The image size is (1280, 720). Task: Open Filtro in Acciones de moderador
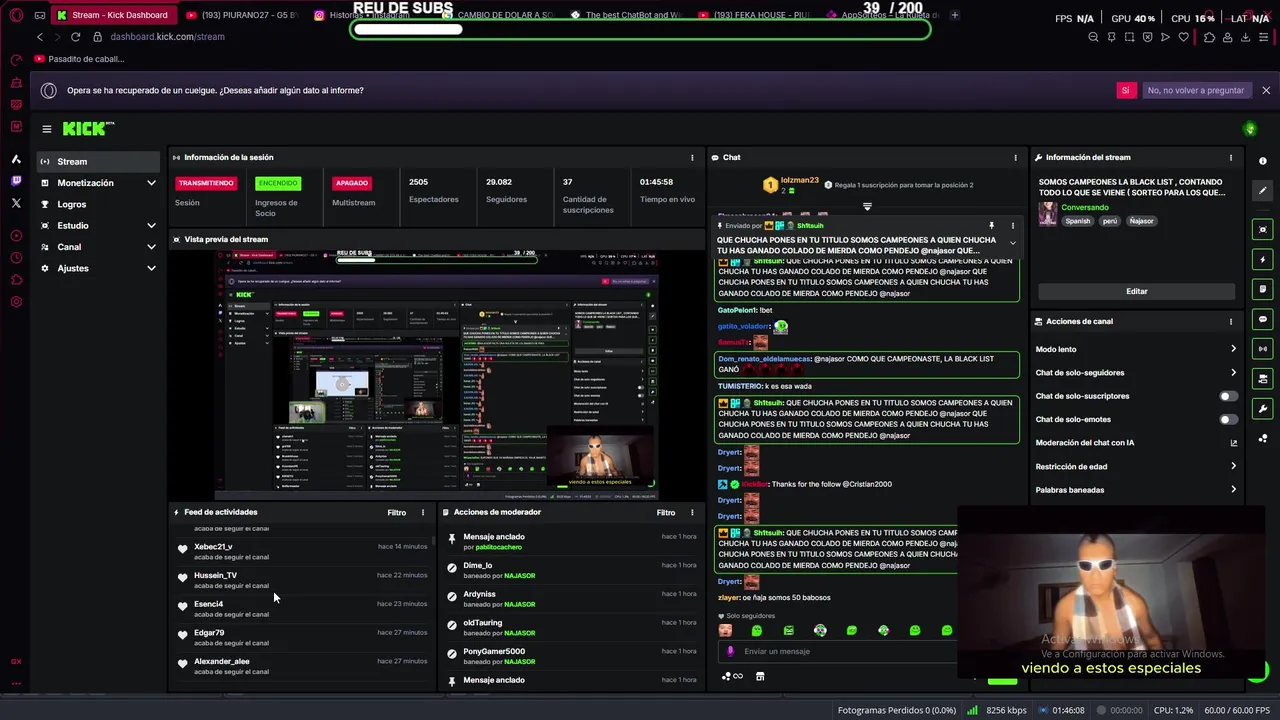click(x=666, y=512)
